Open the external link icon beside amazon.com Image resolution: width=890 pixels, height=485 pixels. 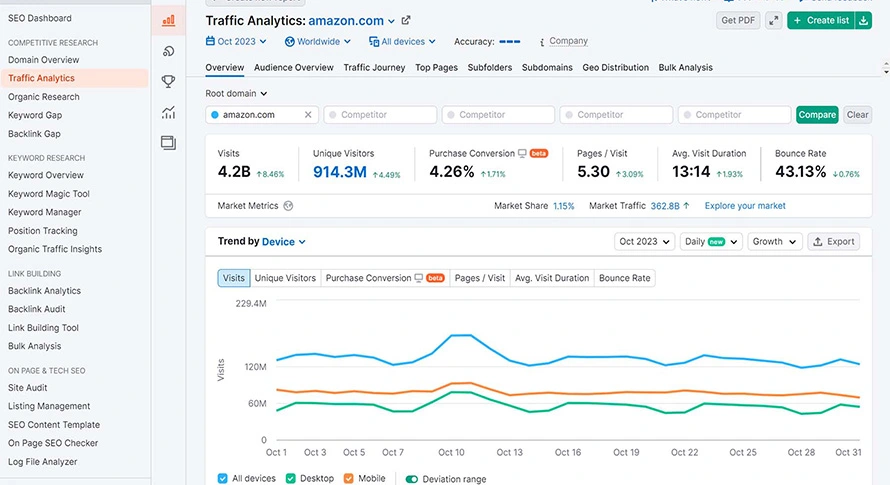406,20
